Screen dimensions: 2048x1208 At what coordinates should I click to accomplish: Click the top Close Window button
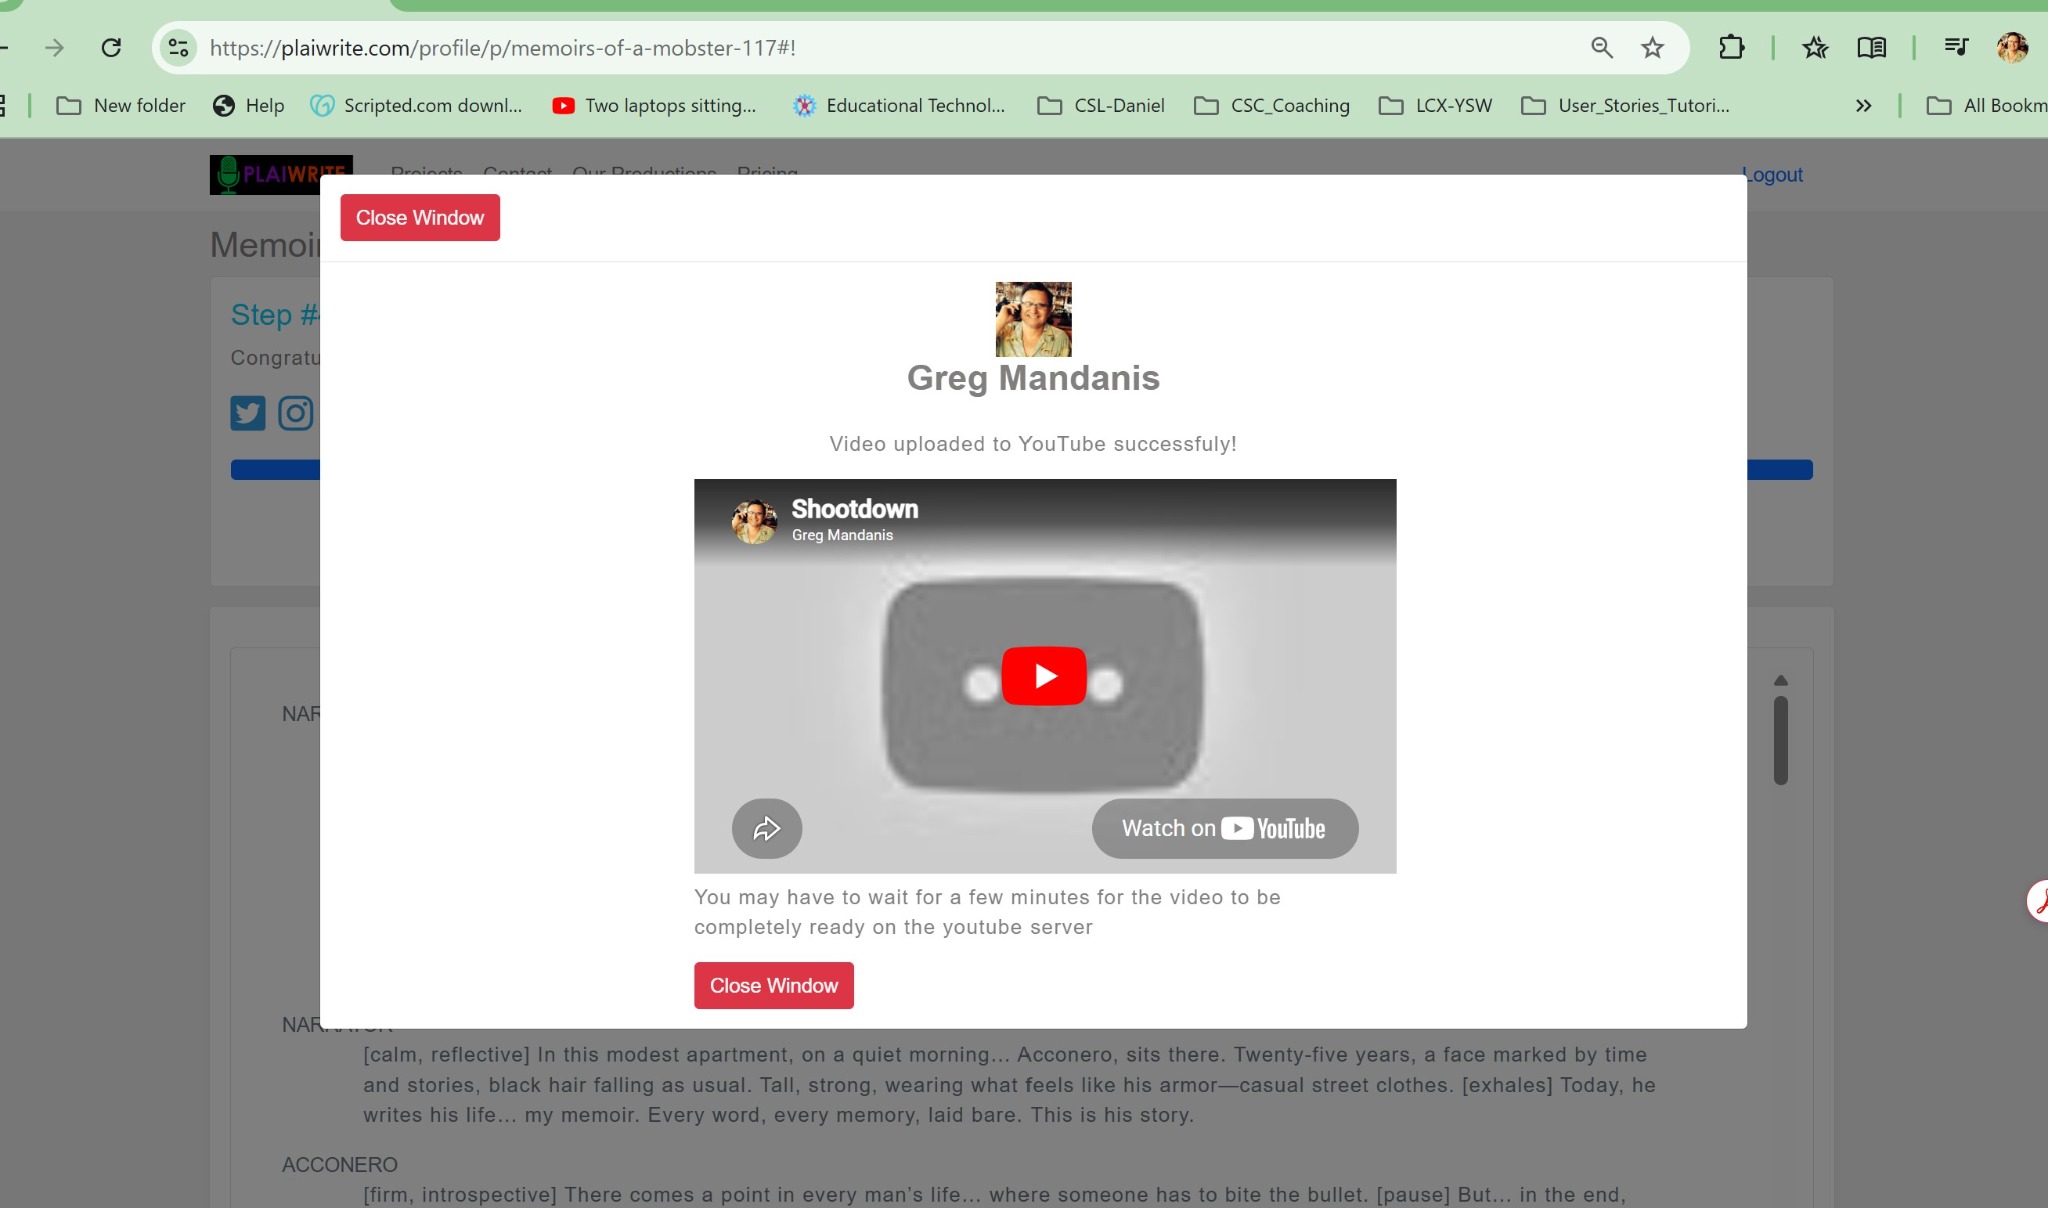pos(420,217)
